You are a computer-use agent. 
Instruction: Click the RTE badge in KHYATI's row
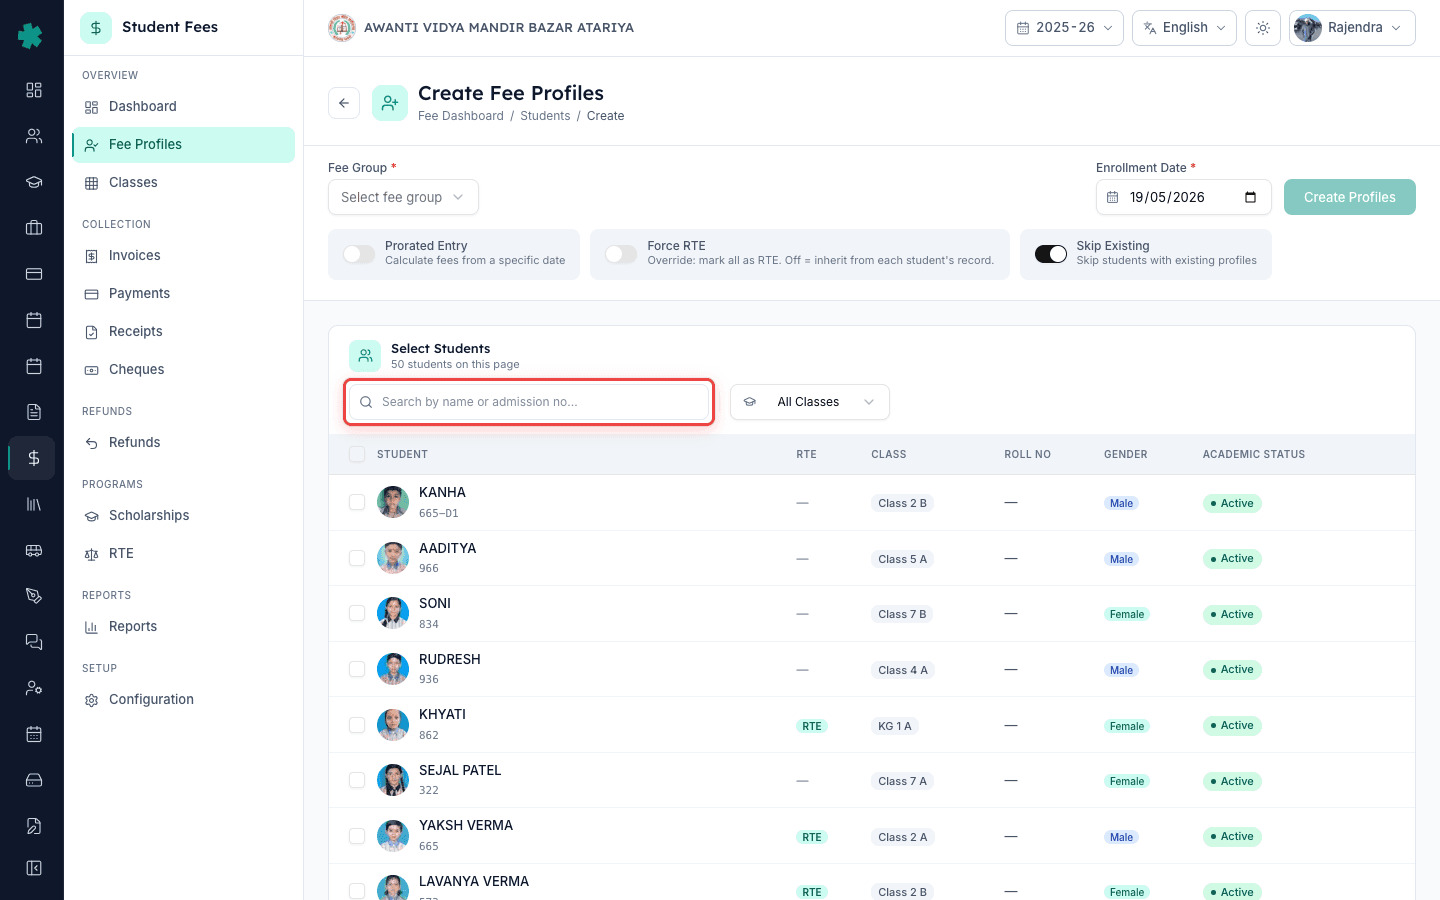(812, 726)
